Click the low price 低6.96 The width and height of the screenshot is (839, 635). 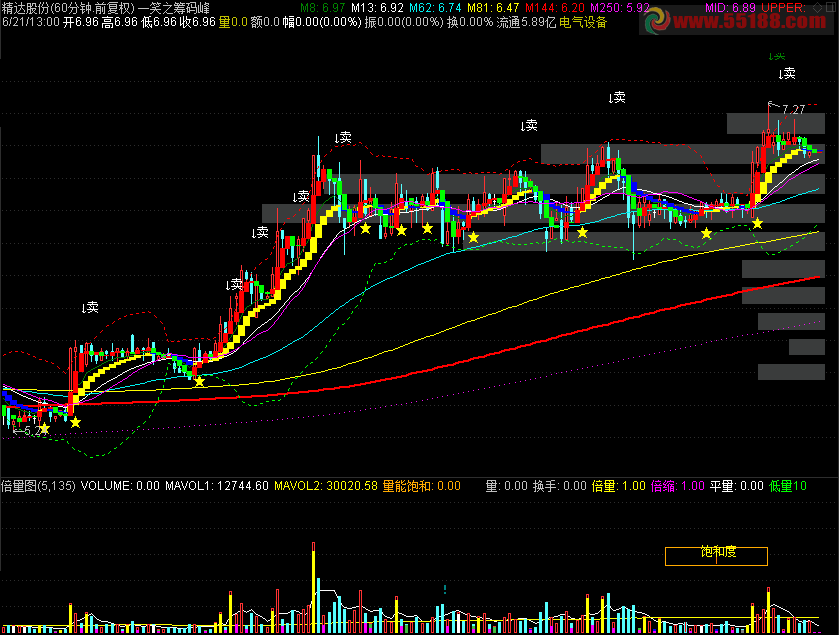click(159, 22)
